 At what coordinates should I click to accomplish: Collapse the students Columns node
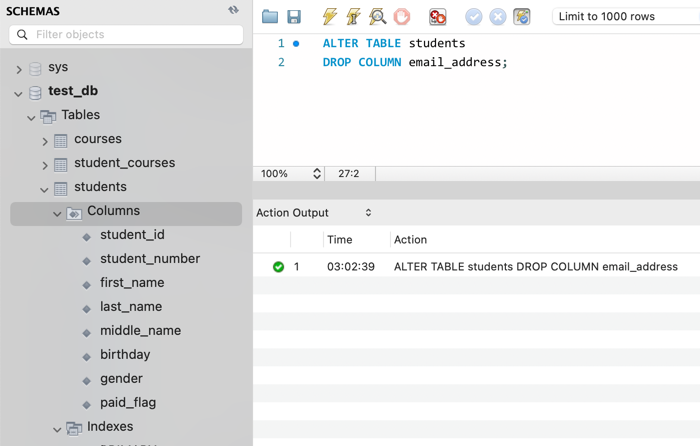(x=57, y=213)
